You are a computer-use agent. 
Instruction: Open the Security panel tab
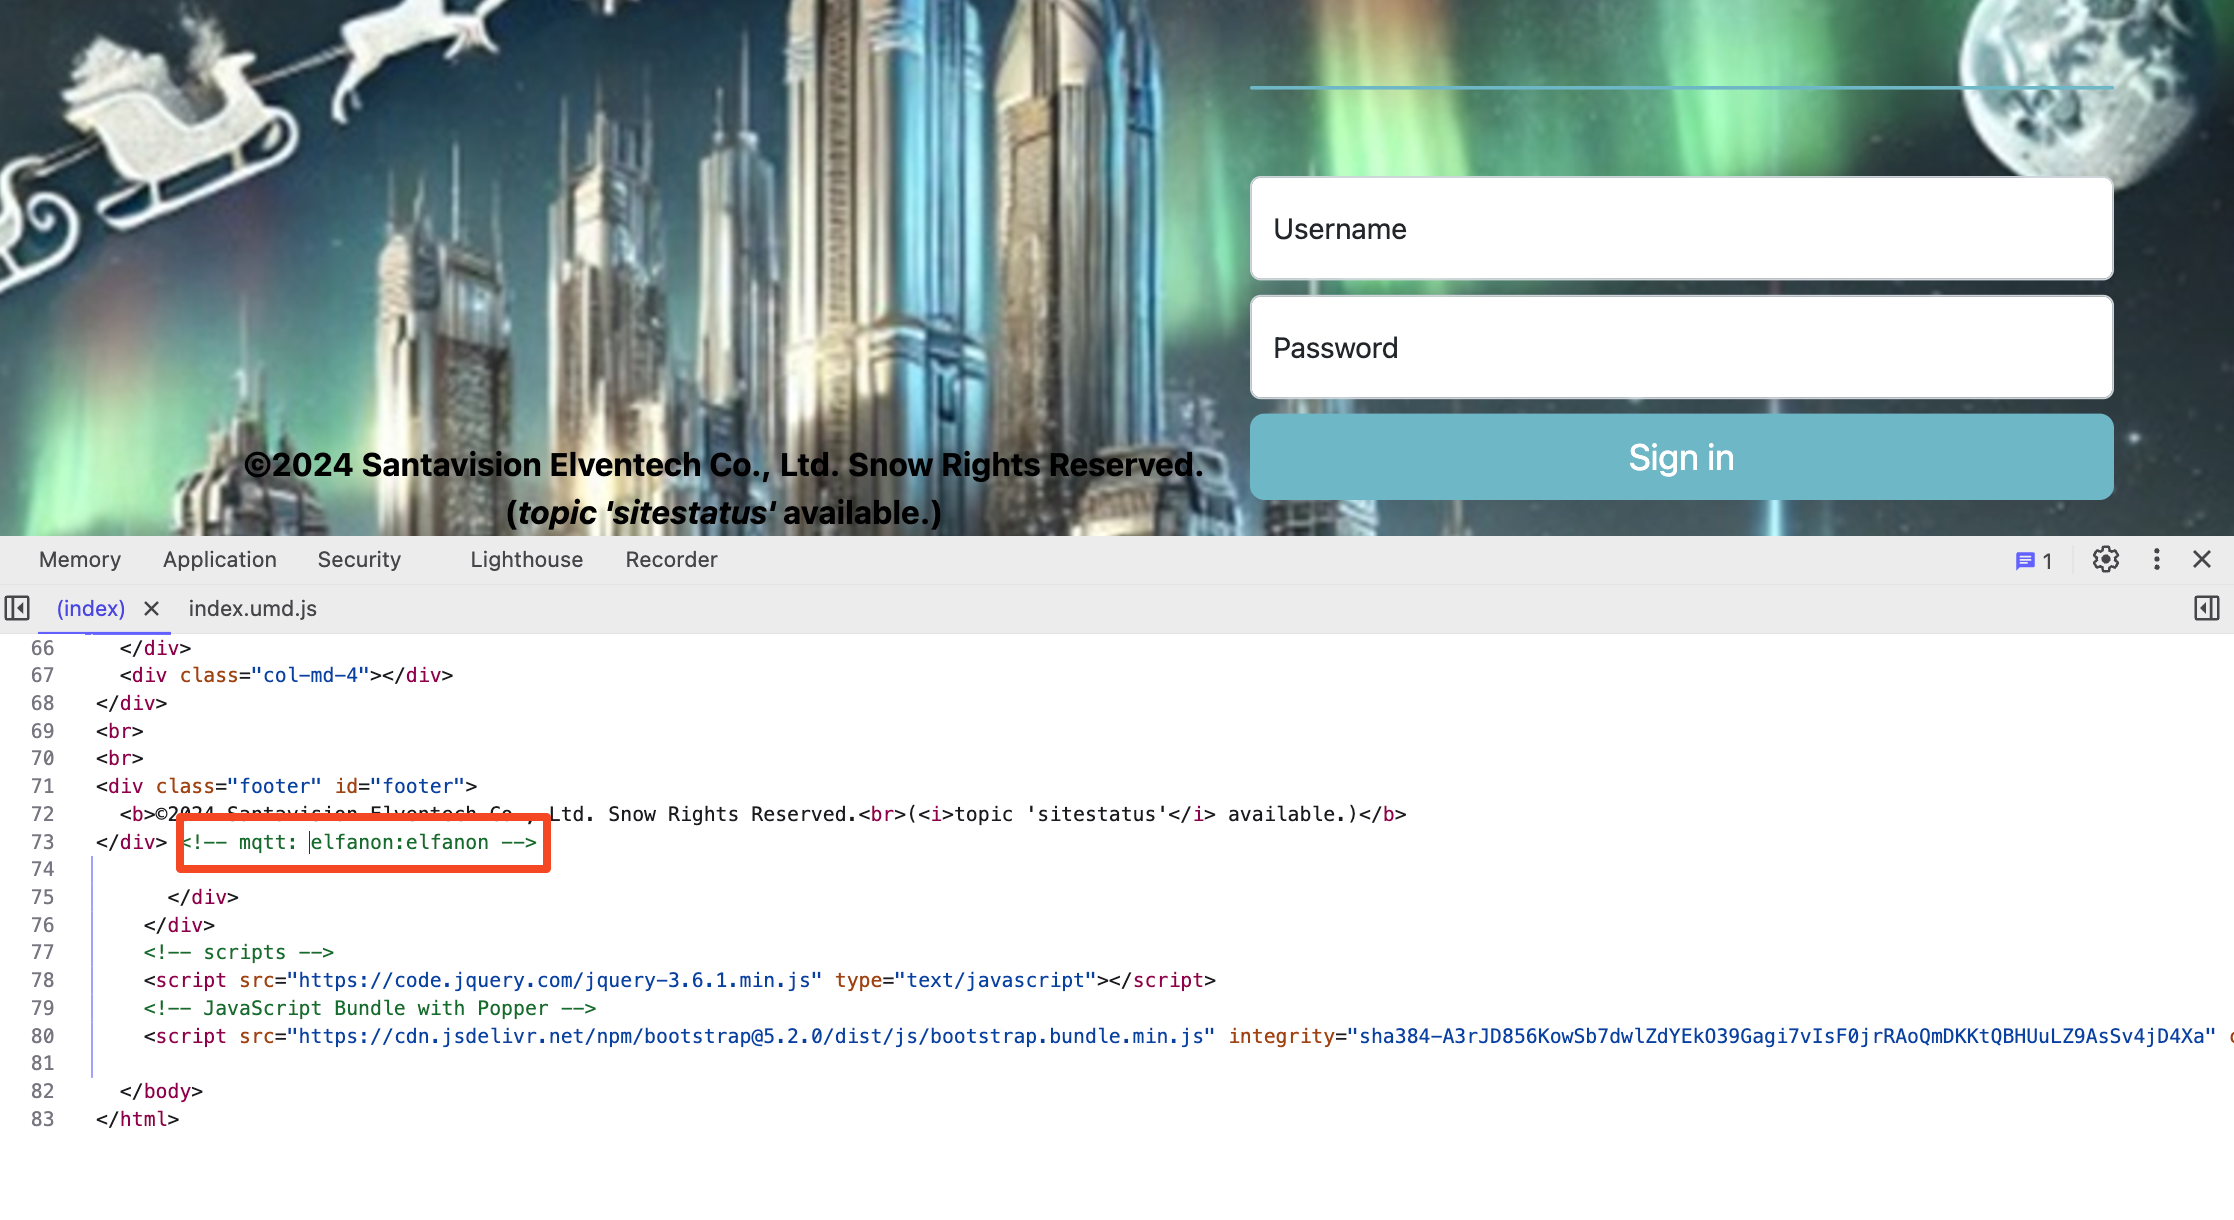coord(359,560)
